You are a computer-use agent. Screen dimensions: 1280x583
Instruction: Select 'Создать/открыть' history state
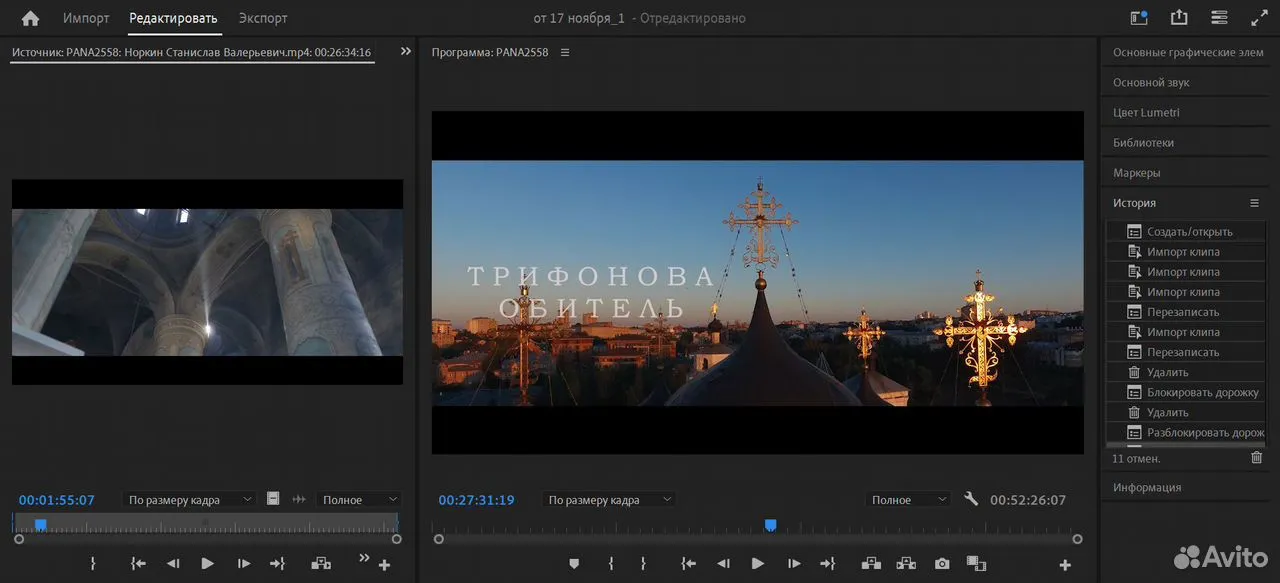pyautogui.click(x=1186, y=232)
